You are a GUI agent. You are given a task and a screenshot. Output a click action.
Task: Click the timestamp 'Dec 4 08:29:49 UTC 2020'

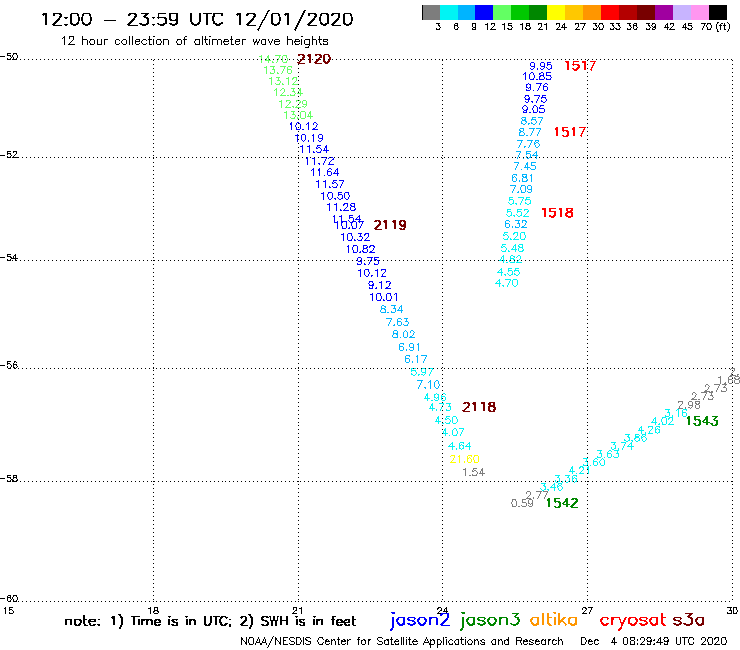click(x=654, y=642)
